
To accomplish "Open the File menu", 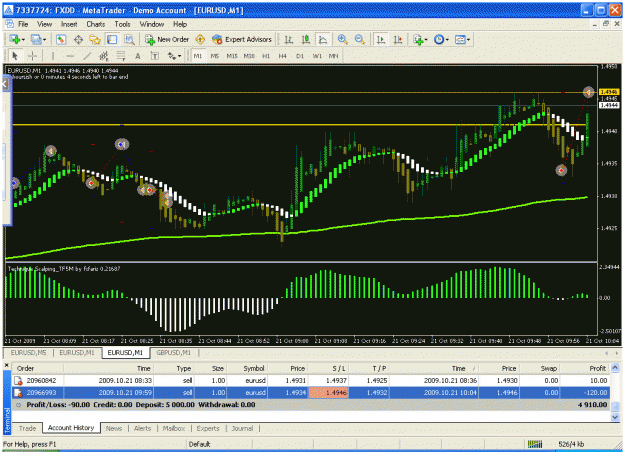I will tap(23, 24).
